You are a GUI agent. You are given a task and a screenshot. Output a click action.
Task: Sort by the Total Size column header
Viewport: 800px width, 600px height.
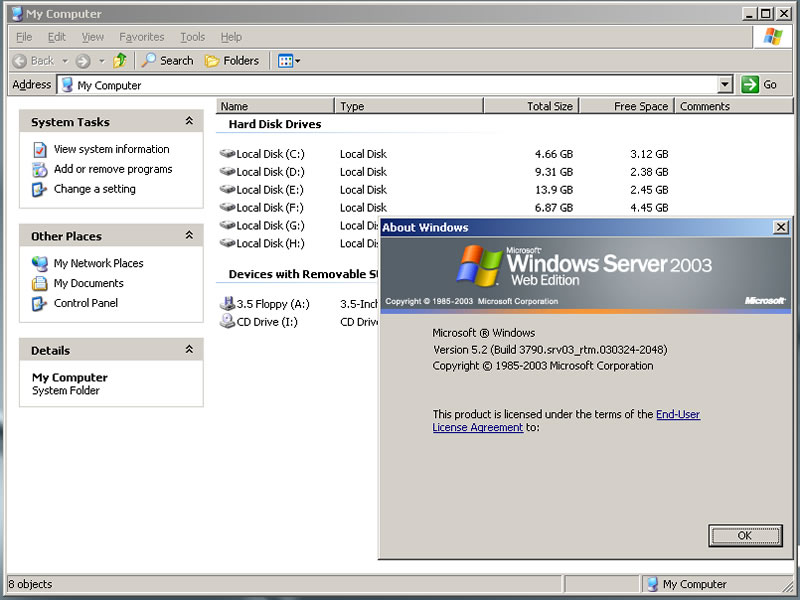(531, 106)
